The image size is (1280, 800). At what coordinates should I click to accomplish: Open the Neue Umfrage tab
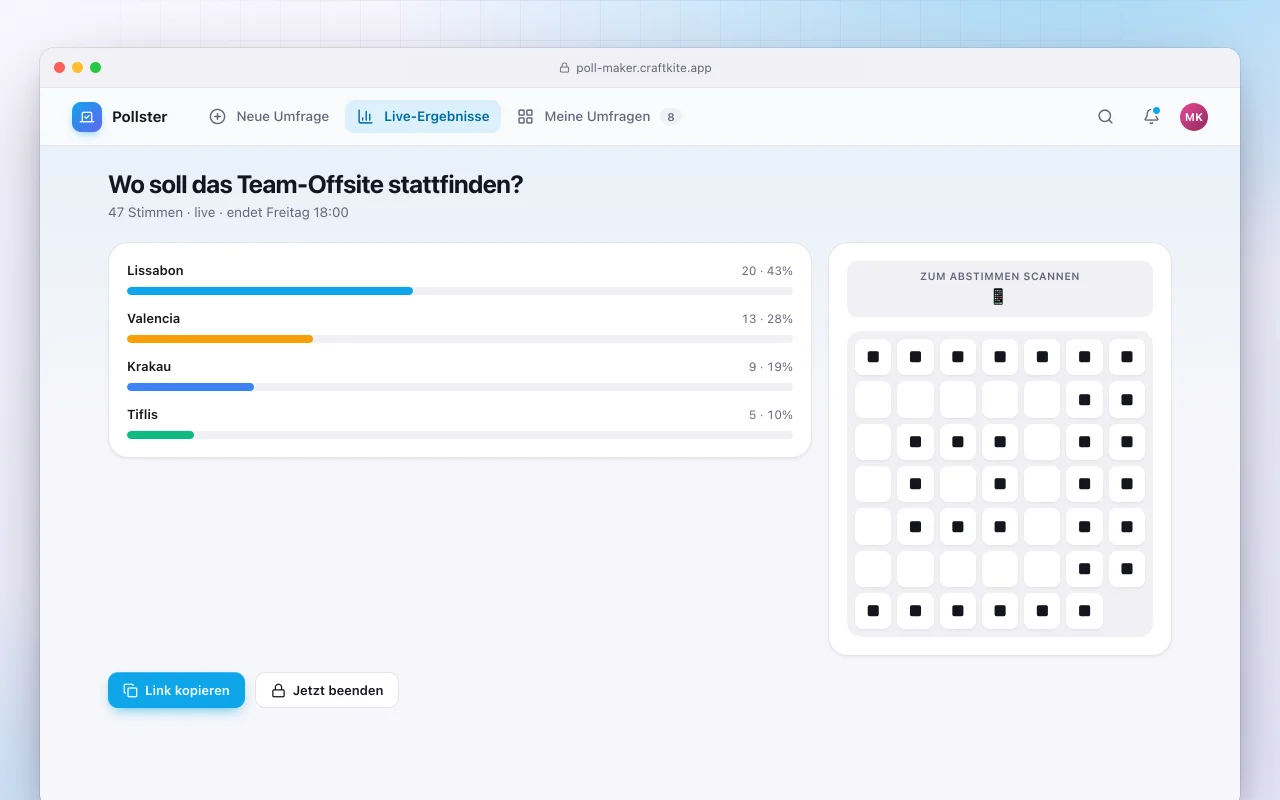click(x=269, y=117)
